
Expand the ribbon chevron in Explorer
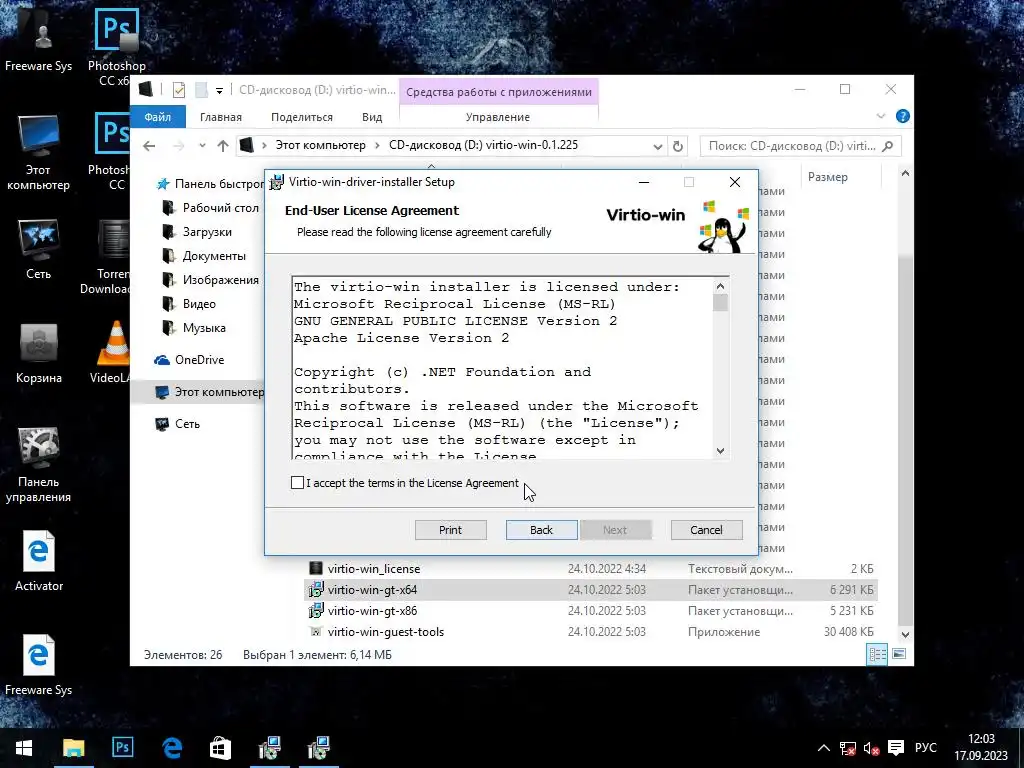tap(880, 116)
